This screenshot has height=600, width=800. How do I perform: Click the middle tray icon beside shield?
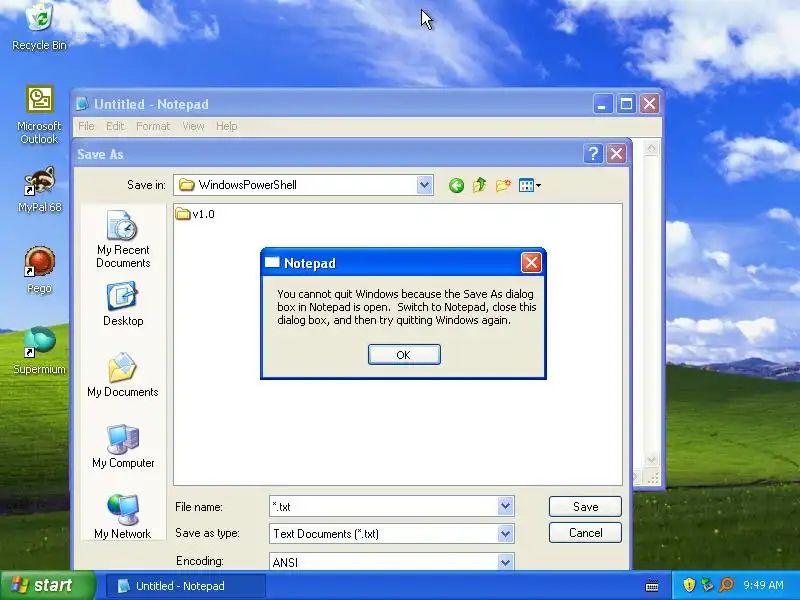(x=707, y=585)
